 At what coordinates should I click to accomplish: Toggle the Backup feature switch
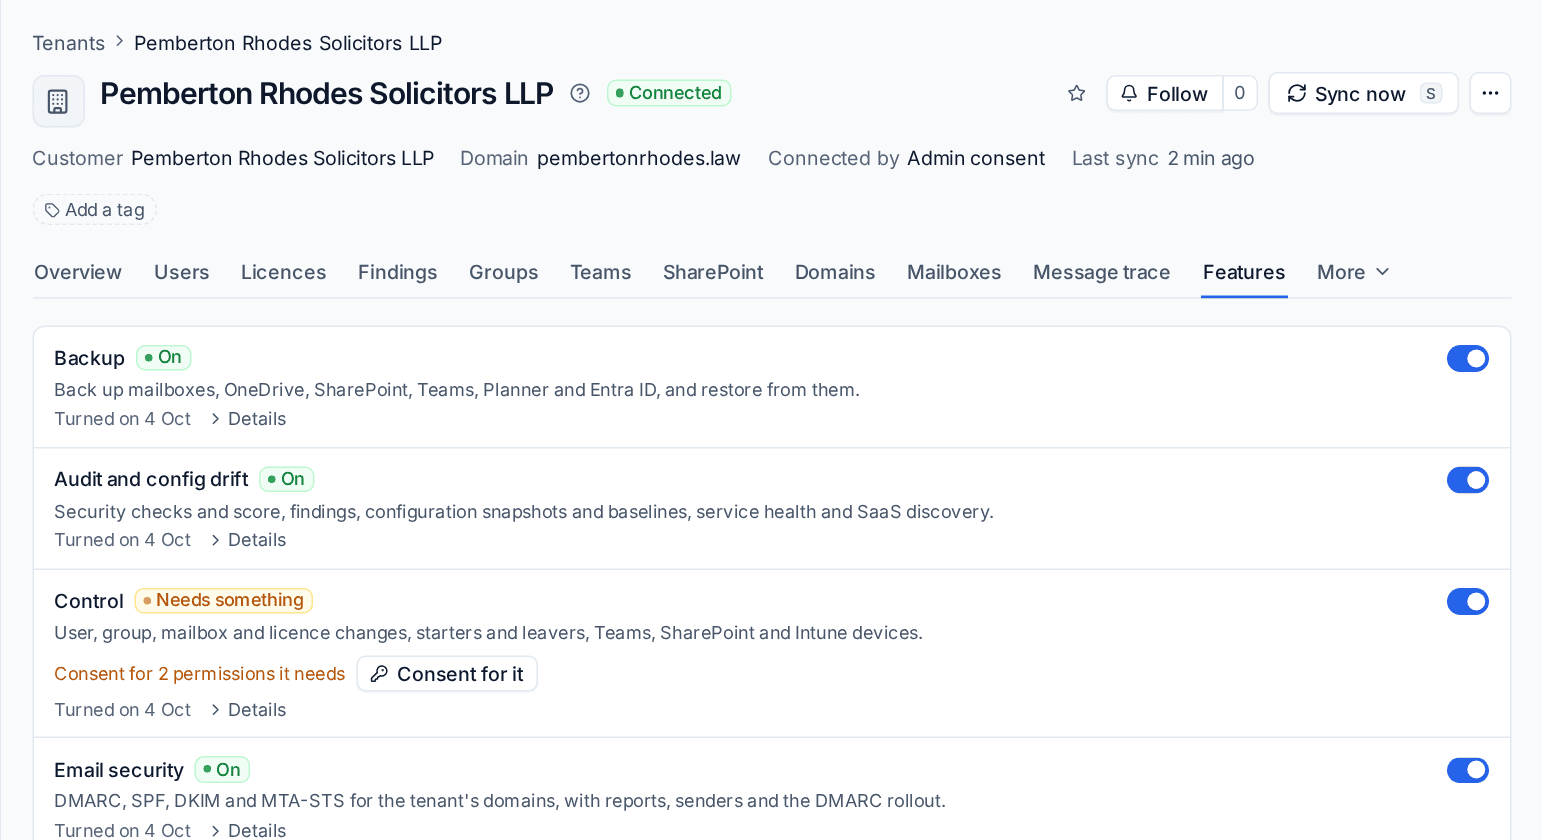tap(1468, 359)
